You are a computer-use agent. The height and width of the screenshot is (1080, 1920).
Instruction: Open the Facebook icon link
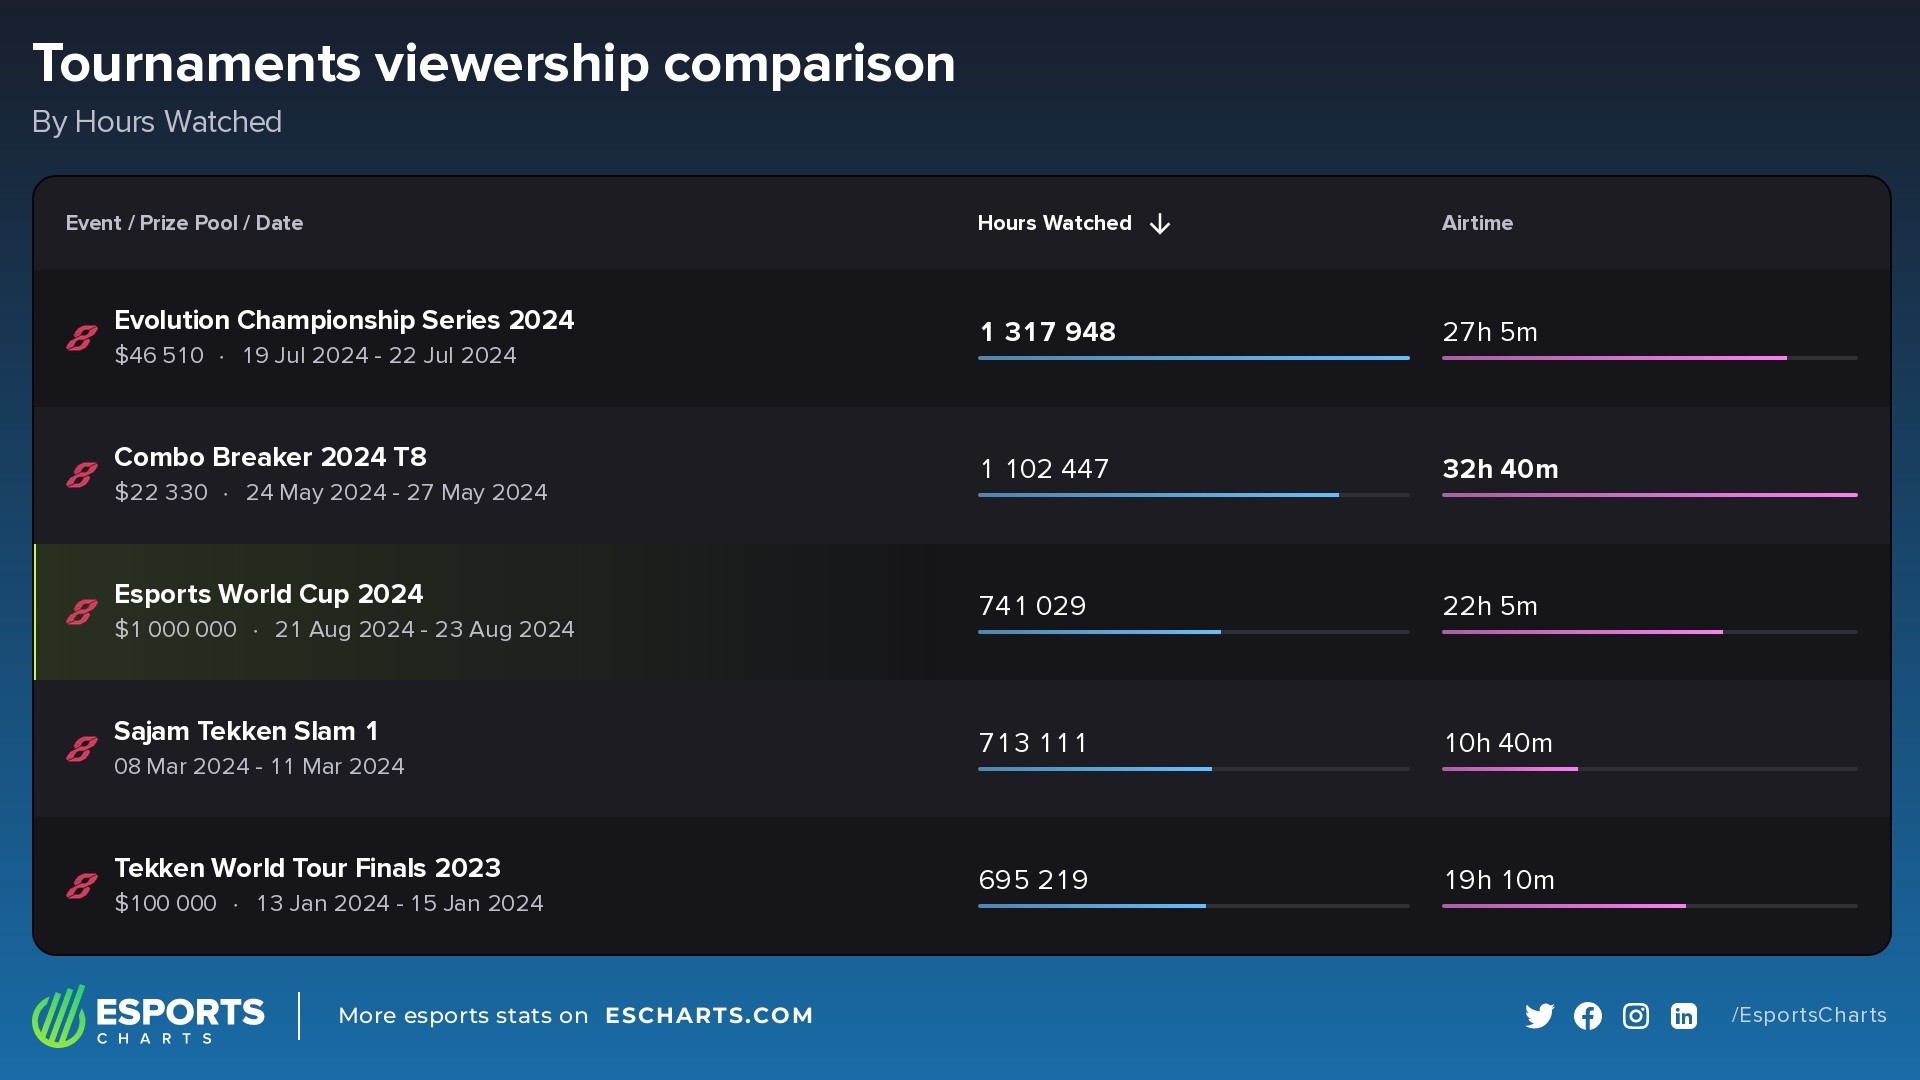tap(1587, 1016)
